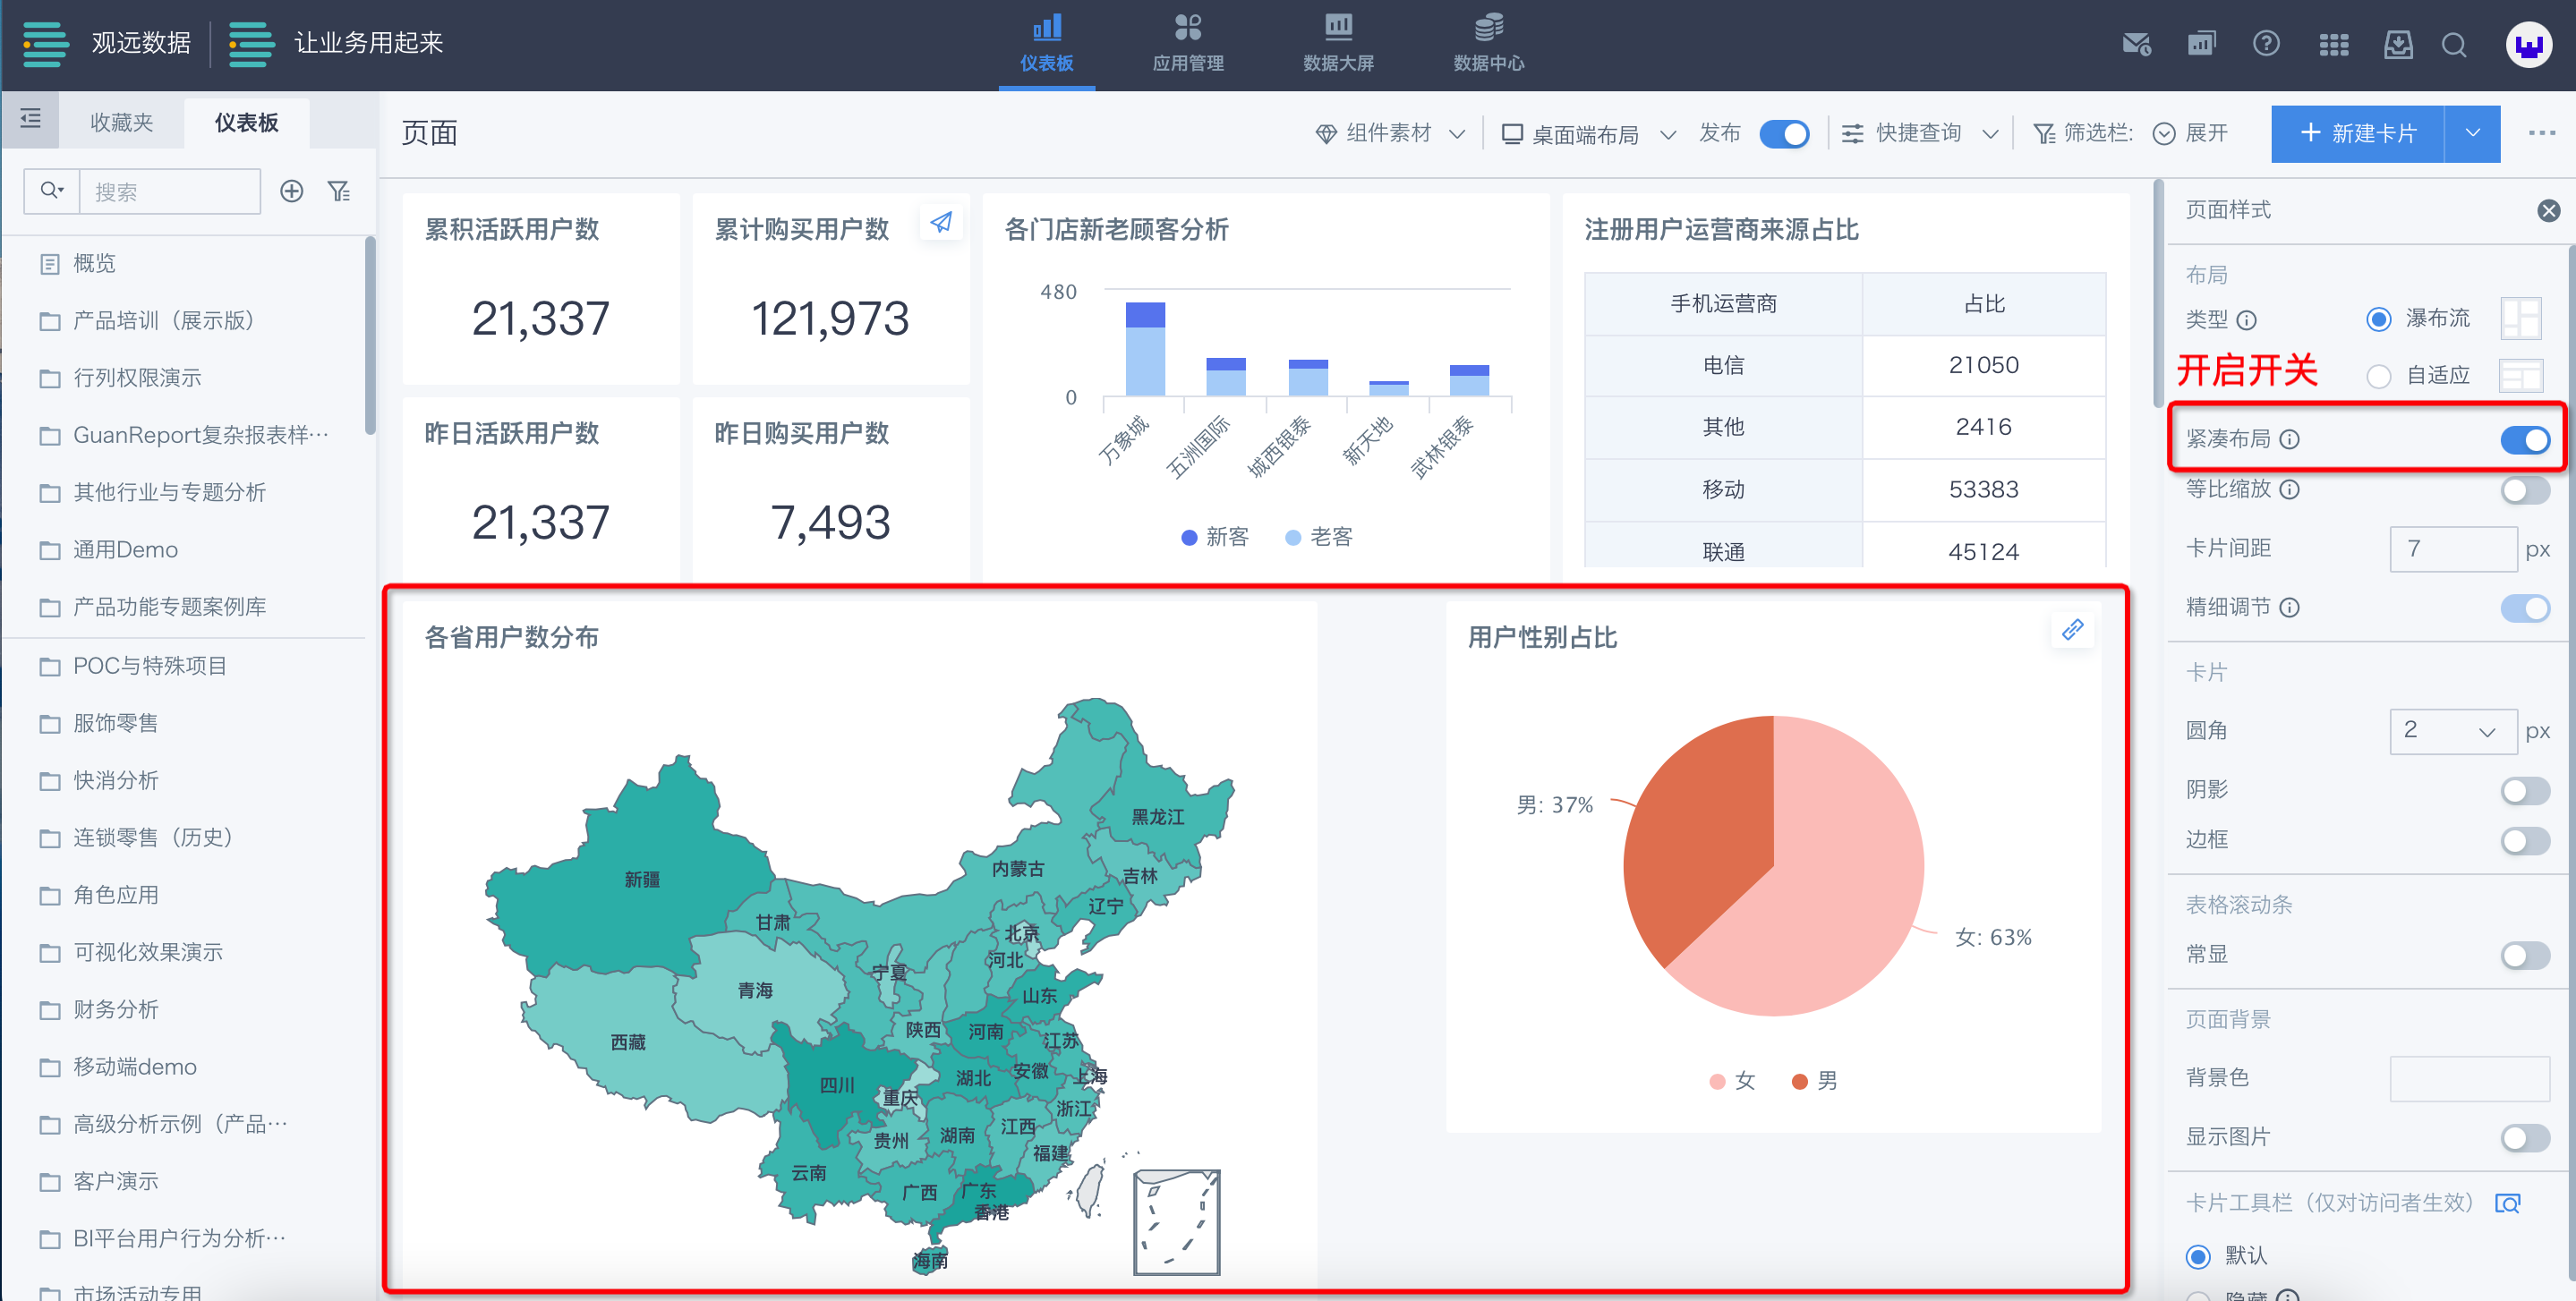This screenshot has width=2576, height=1301.
Task: Click info icon beside 精细调节
Action: (2289, 607)
